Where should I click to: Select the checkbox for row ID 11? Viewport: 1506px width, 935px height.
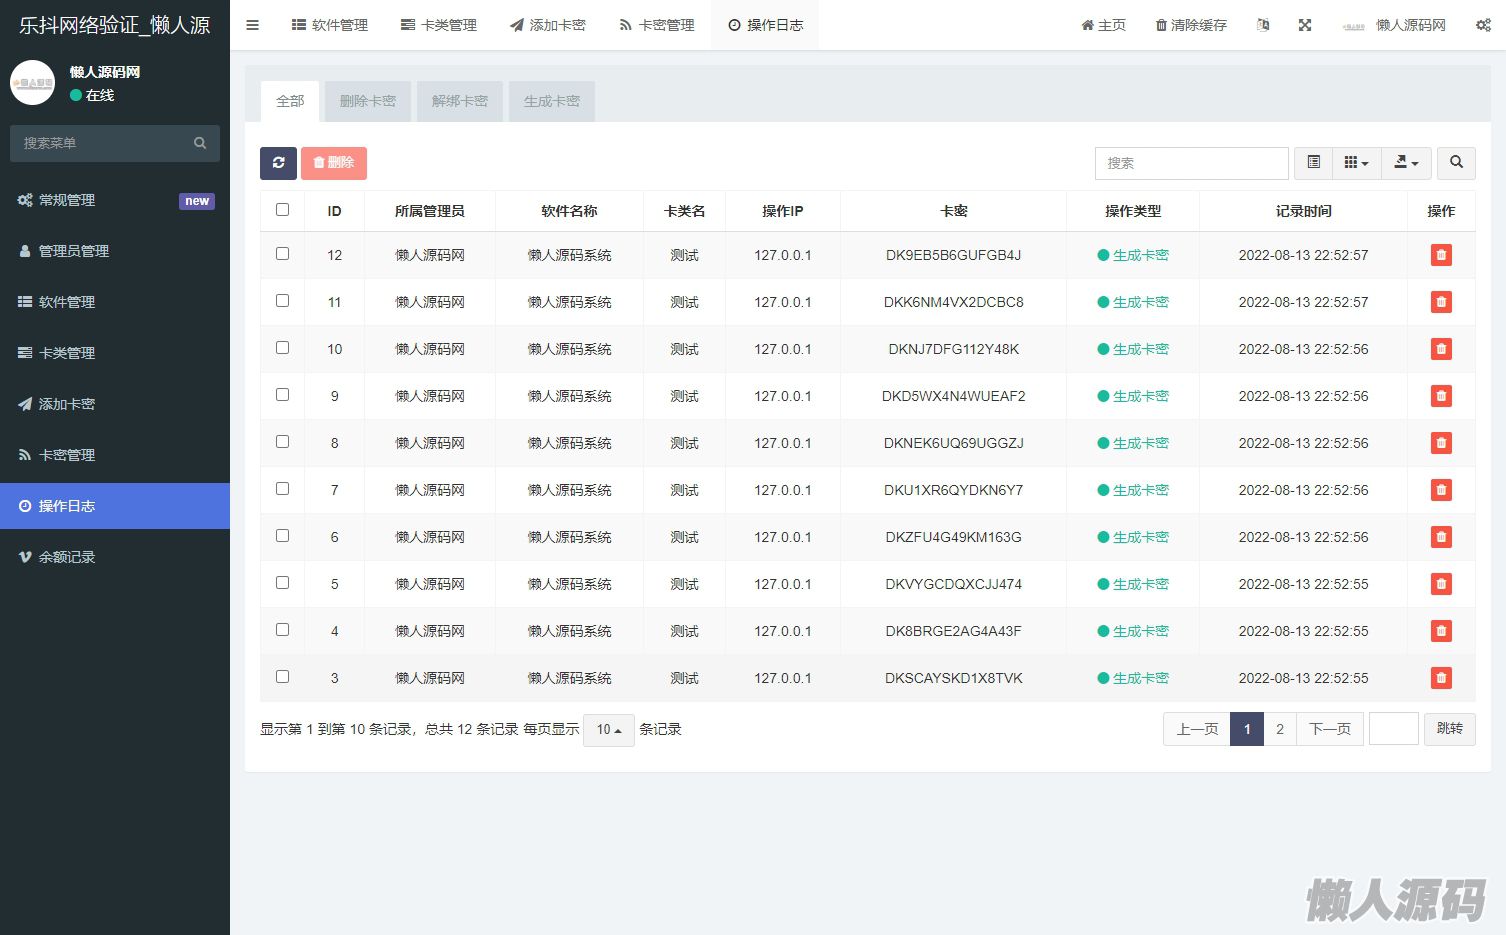tap(282, 301)
